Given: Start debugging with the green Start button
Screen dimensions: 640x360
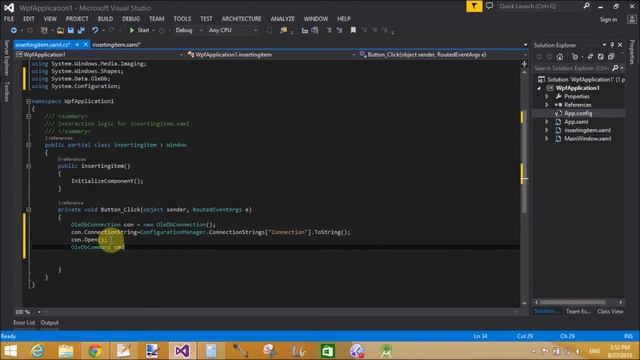Looking at the screenshot, I should 139,30.
